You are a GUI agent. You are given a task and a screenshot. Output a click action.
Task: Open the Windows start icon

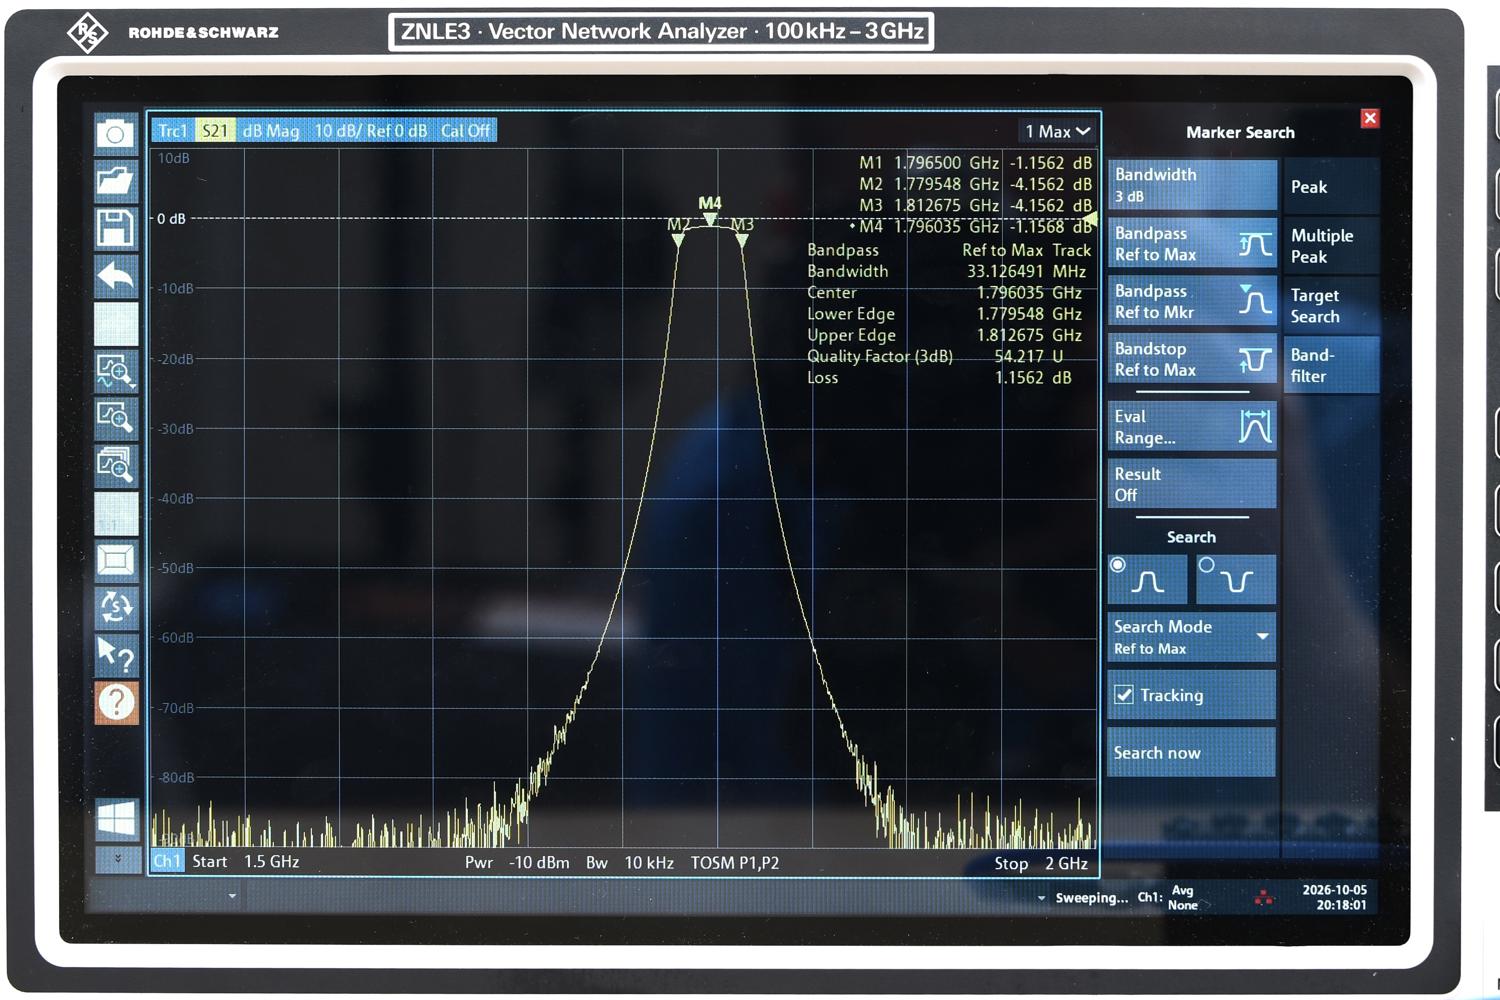point(116,820)
